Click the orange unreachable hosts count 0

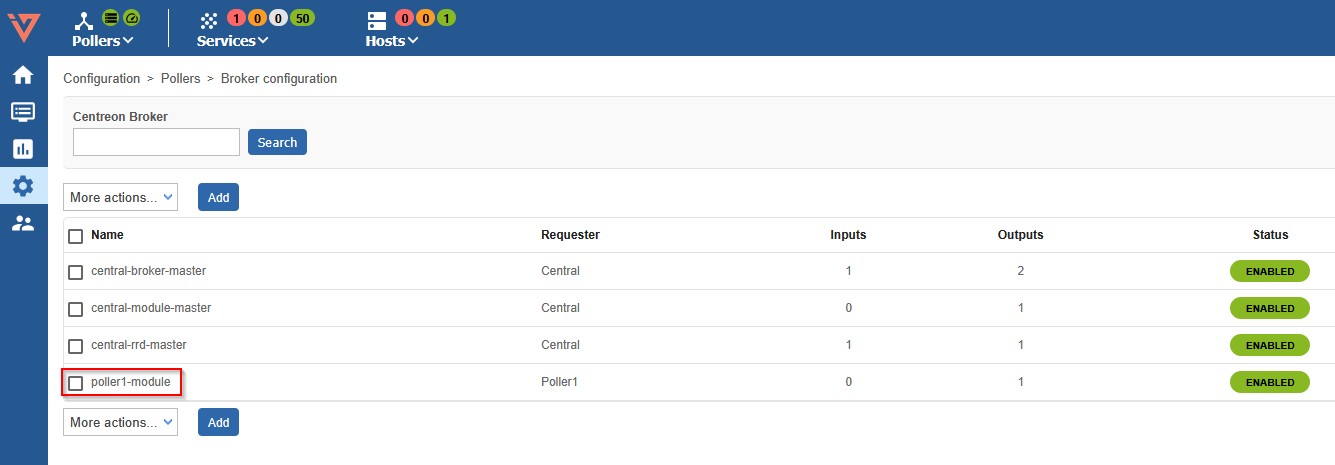[424, 18]
